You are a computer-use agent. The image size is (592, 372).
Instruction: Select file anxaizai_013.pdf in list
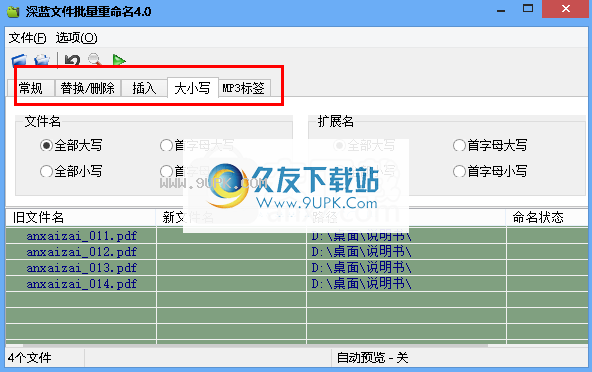[x=82, y=268]
